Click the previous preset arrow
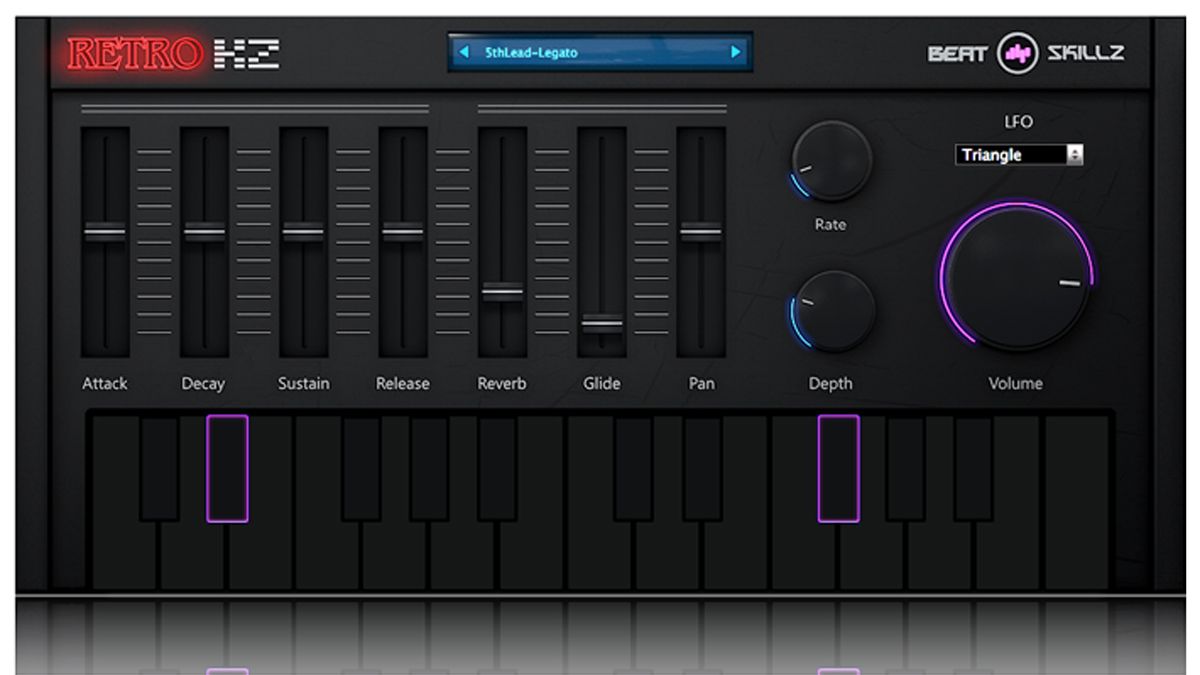This screenshot has height=675, width=1200. (x=462, y=54)
